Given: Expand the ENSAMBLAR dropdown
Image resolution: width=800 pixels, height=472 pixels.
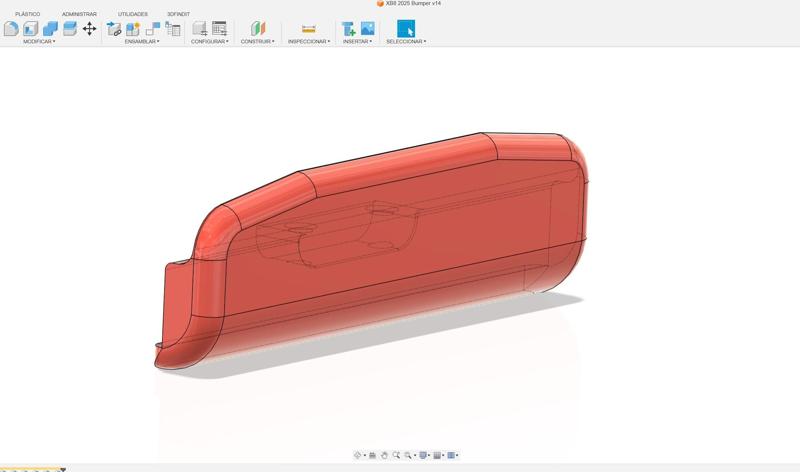Looking at the screenshot, I should (x=141, y=41).
